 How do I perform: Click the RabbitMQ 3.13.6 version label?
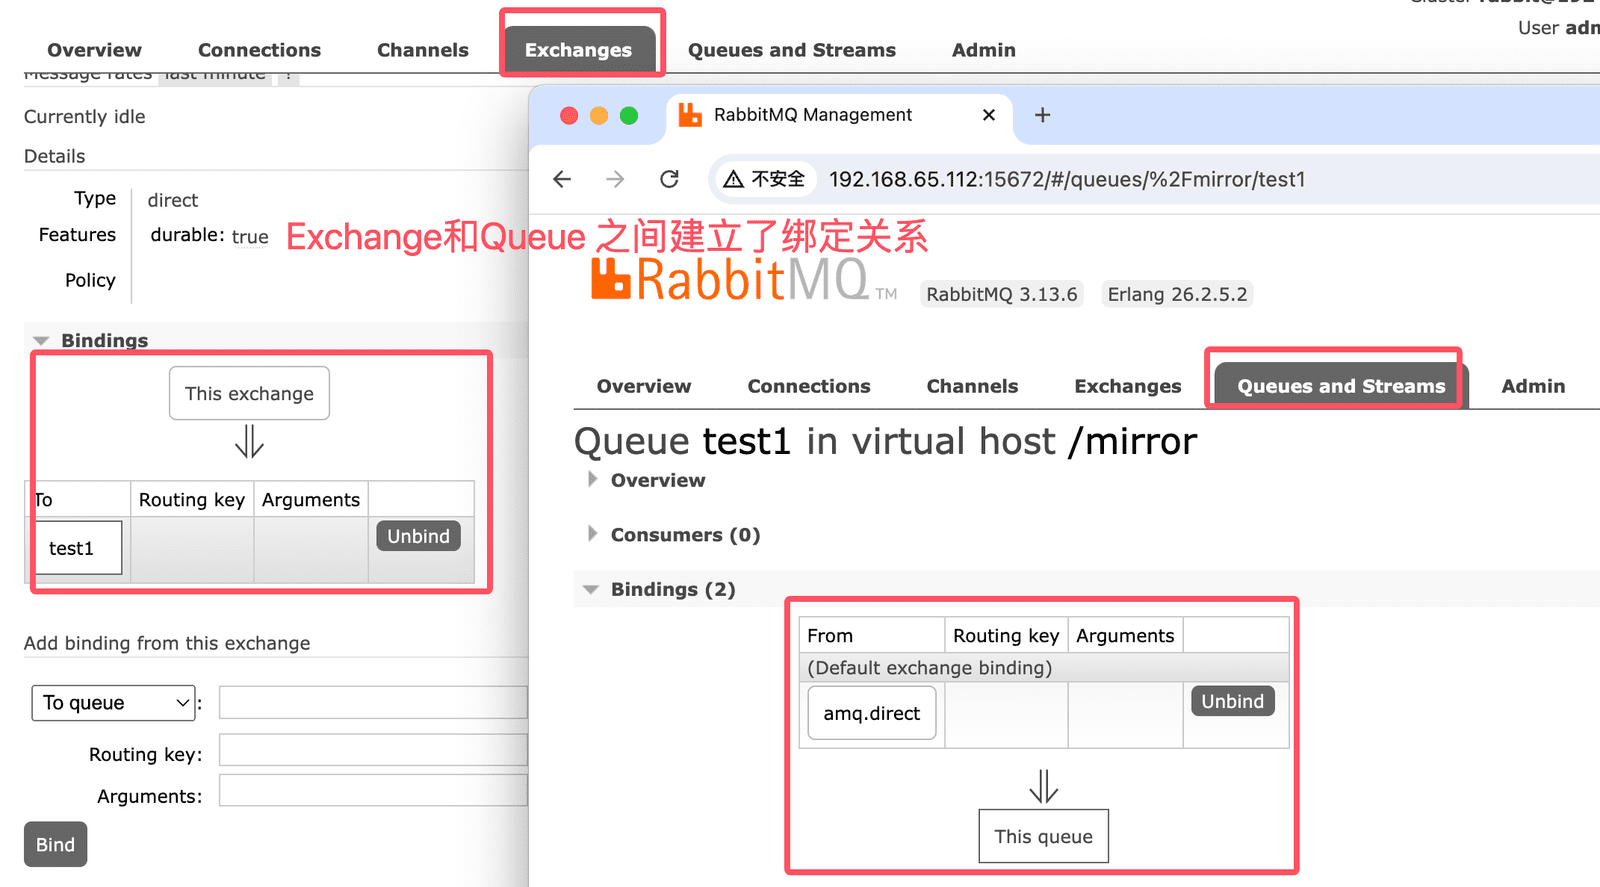click(1001, 294)
